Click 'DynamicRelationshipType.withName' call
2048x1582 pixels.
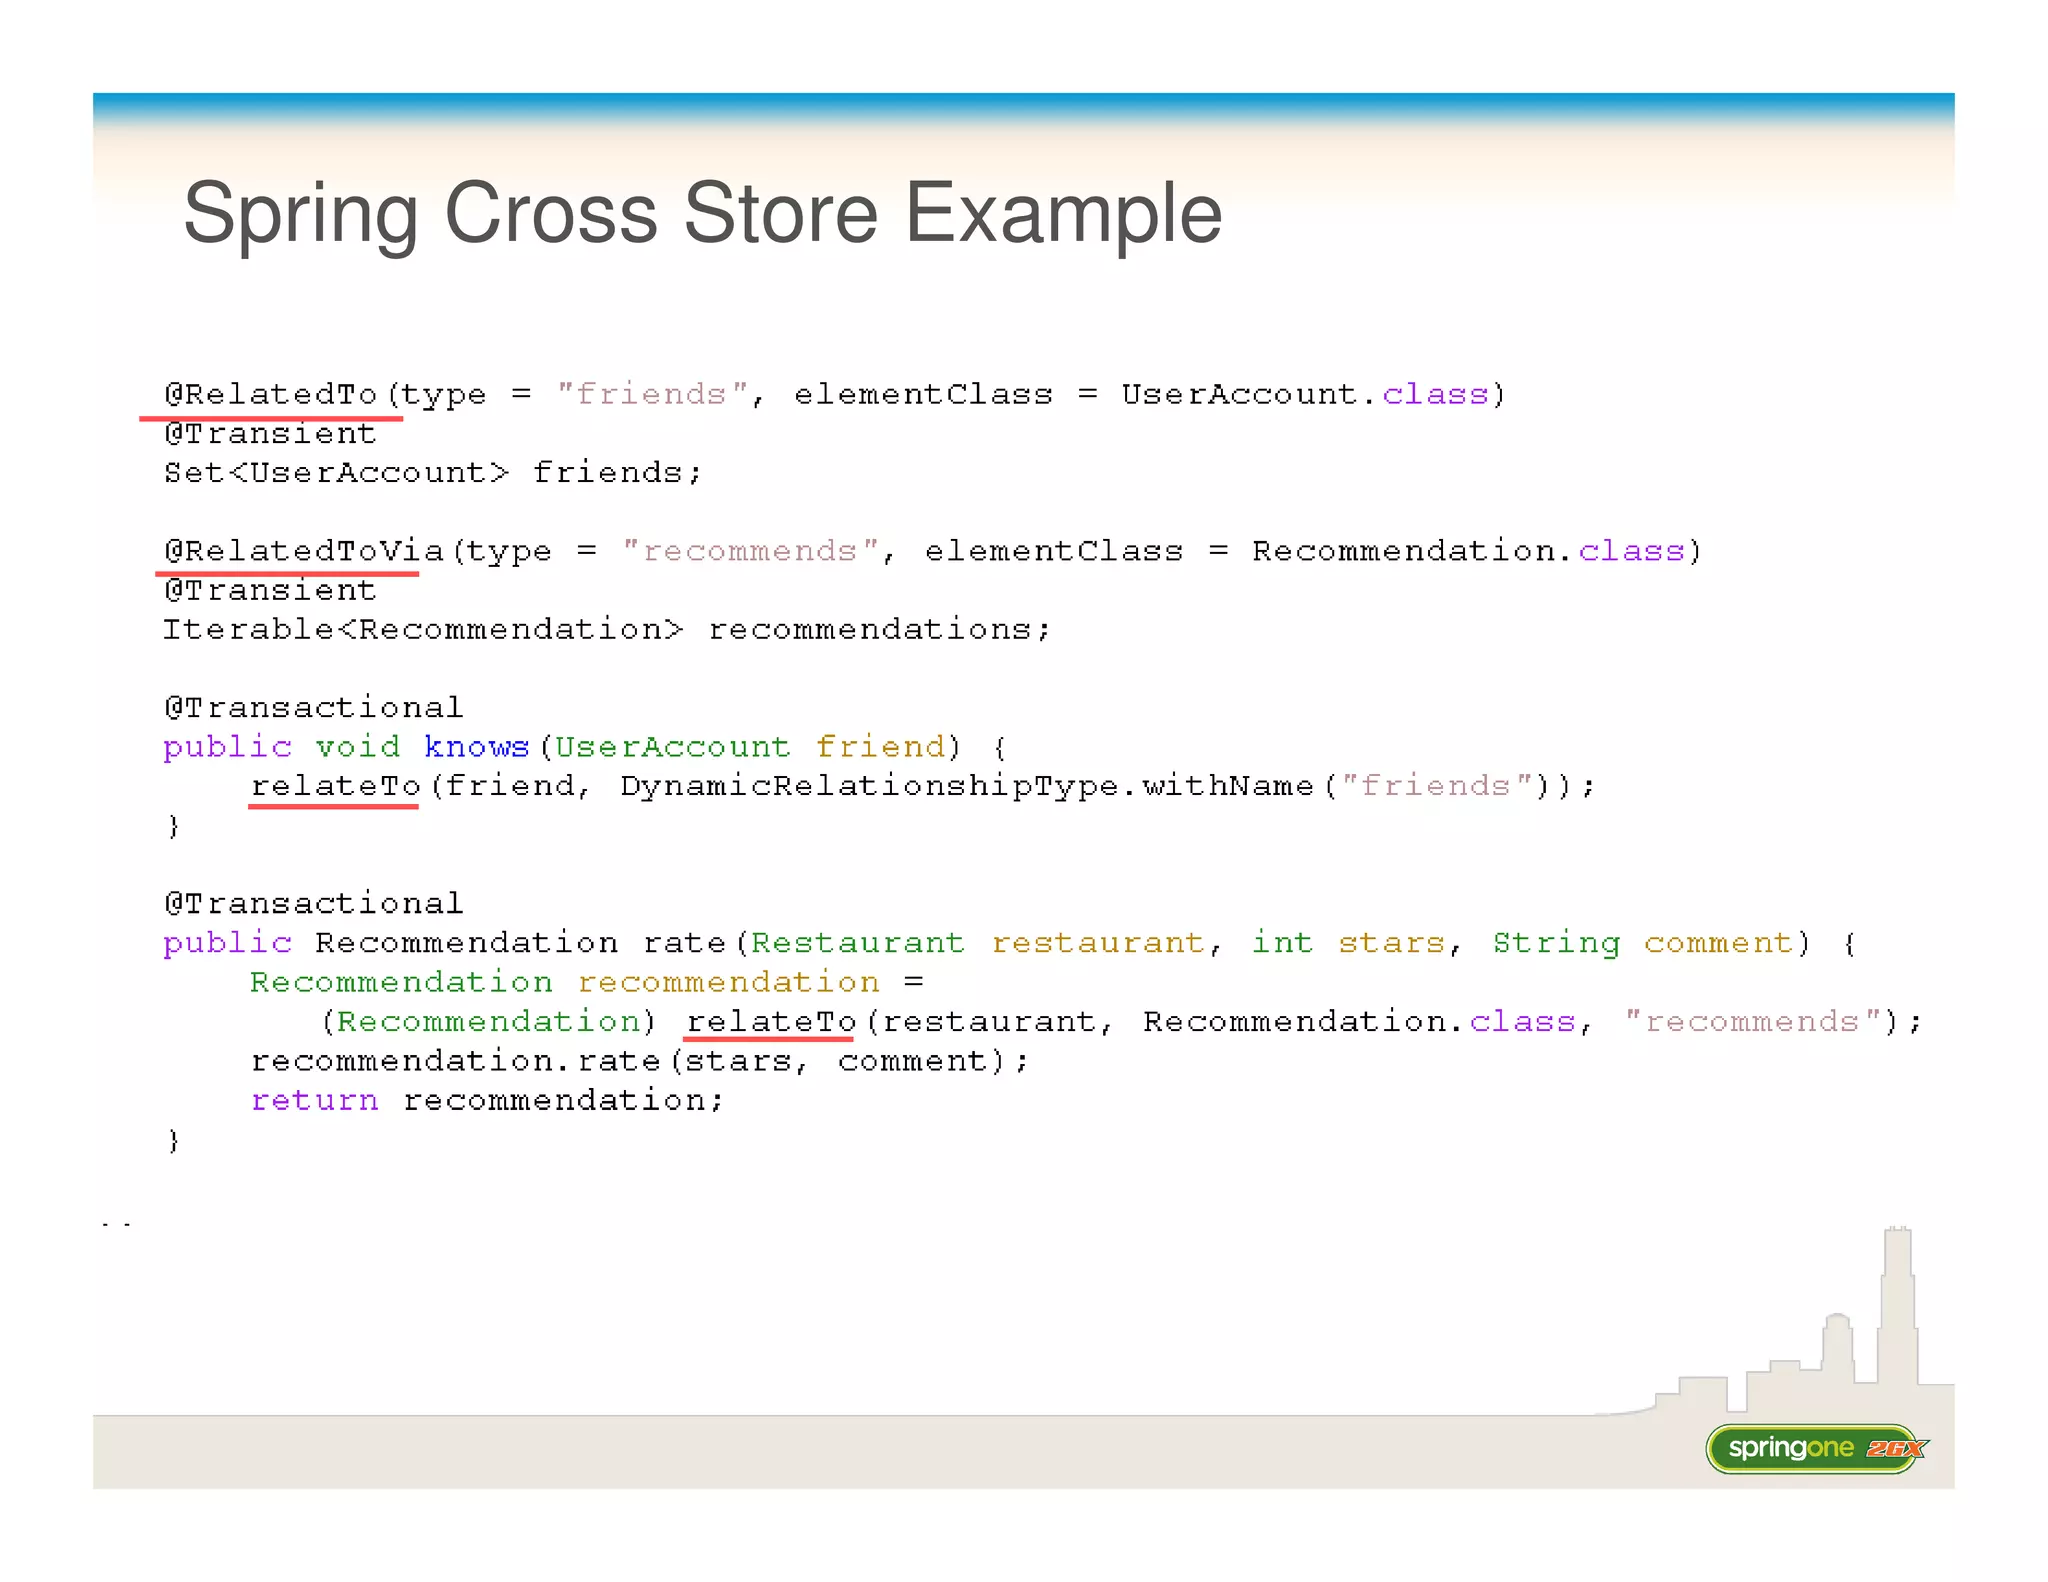(967, 786)
